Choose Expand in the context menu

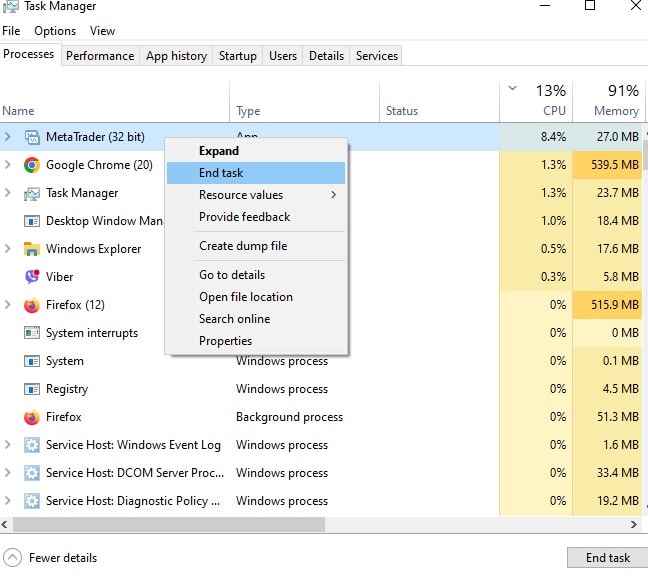click(256, 151)
